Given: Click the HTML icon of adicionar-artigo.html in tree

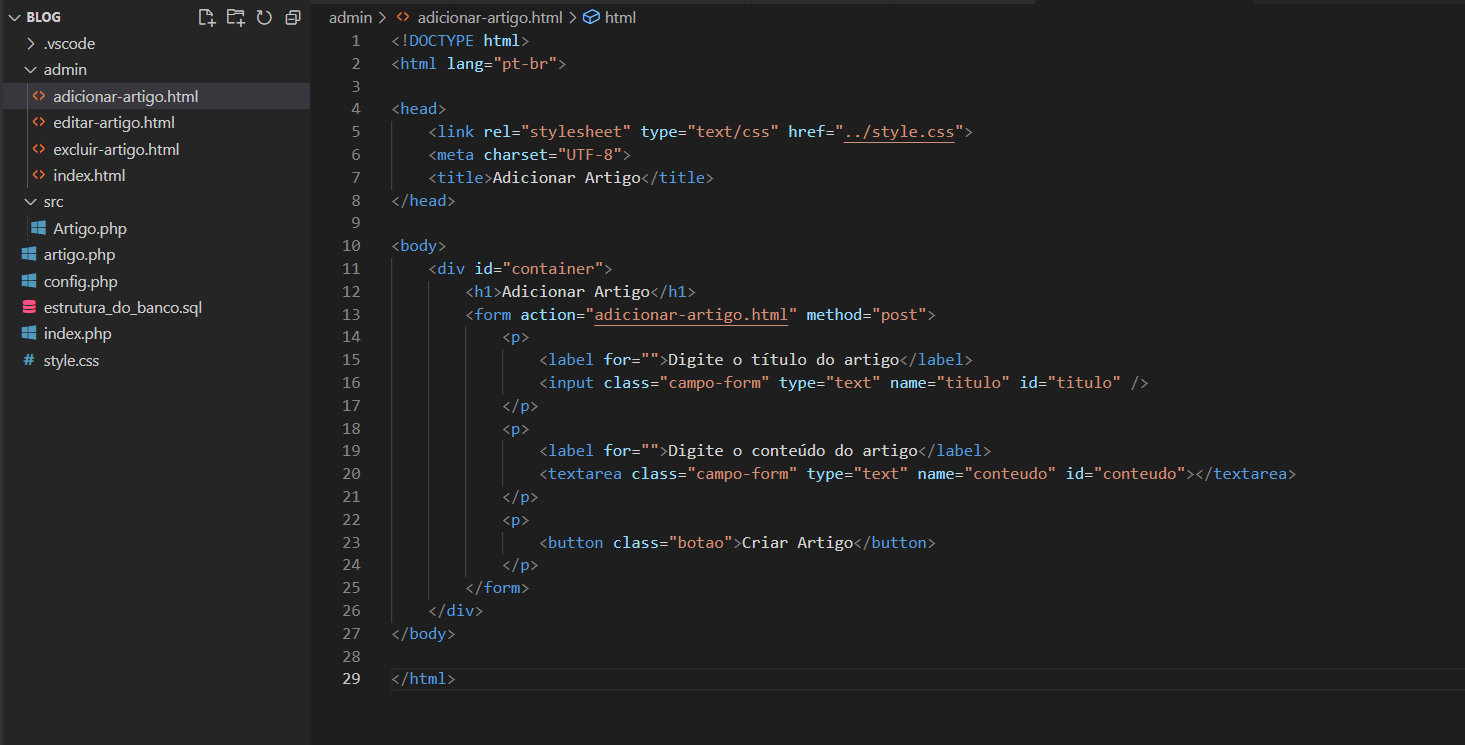Looking at the screenshot, I should 39,97.
